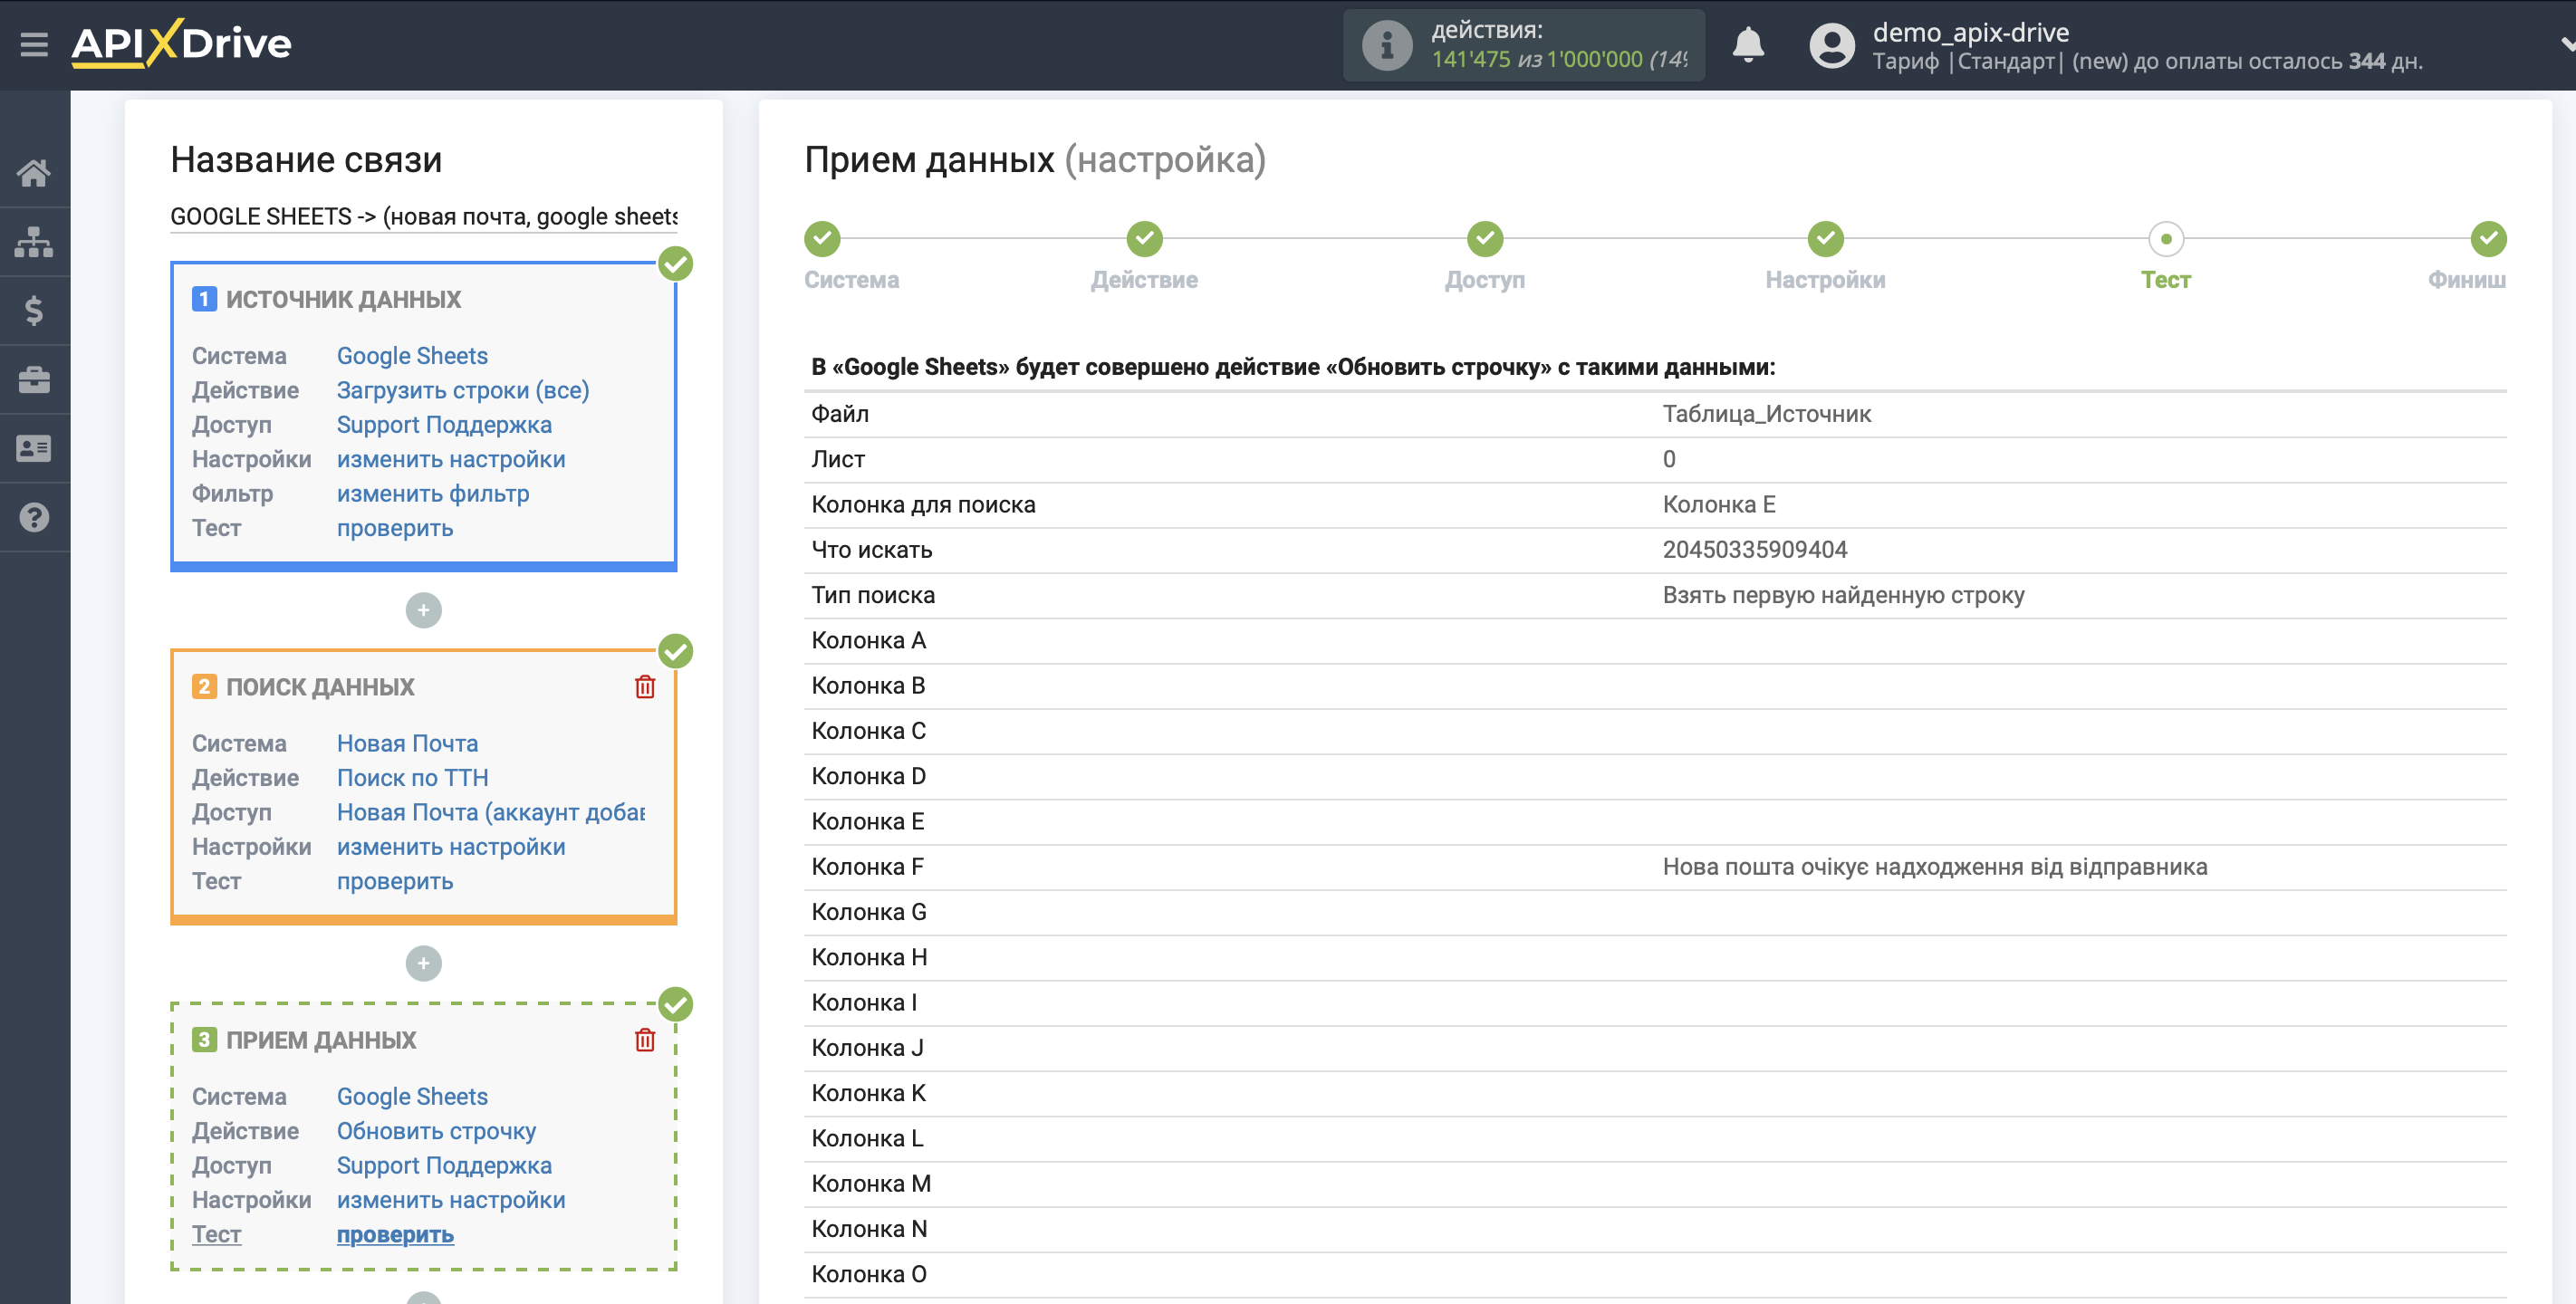This screenshot has width=2576, height=1304.
Task: Click the Источник данных block title
Action: (x=343, y=299)
